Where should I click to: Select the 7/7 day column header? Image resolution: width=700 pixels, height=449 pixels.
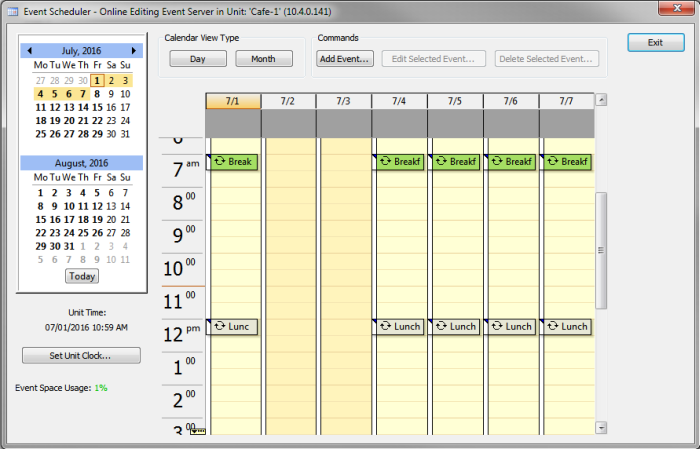tap(567, 101)
